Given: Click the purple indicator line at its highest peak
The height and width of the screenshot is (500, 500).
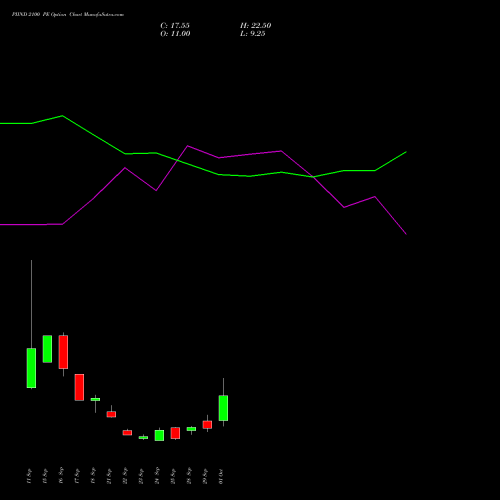Looking at the screenshot, I should coord(188,146).
